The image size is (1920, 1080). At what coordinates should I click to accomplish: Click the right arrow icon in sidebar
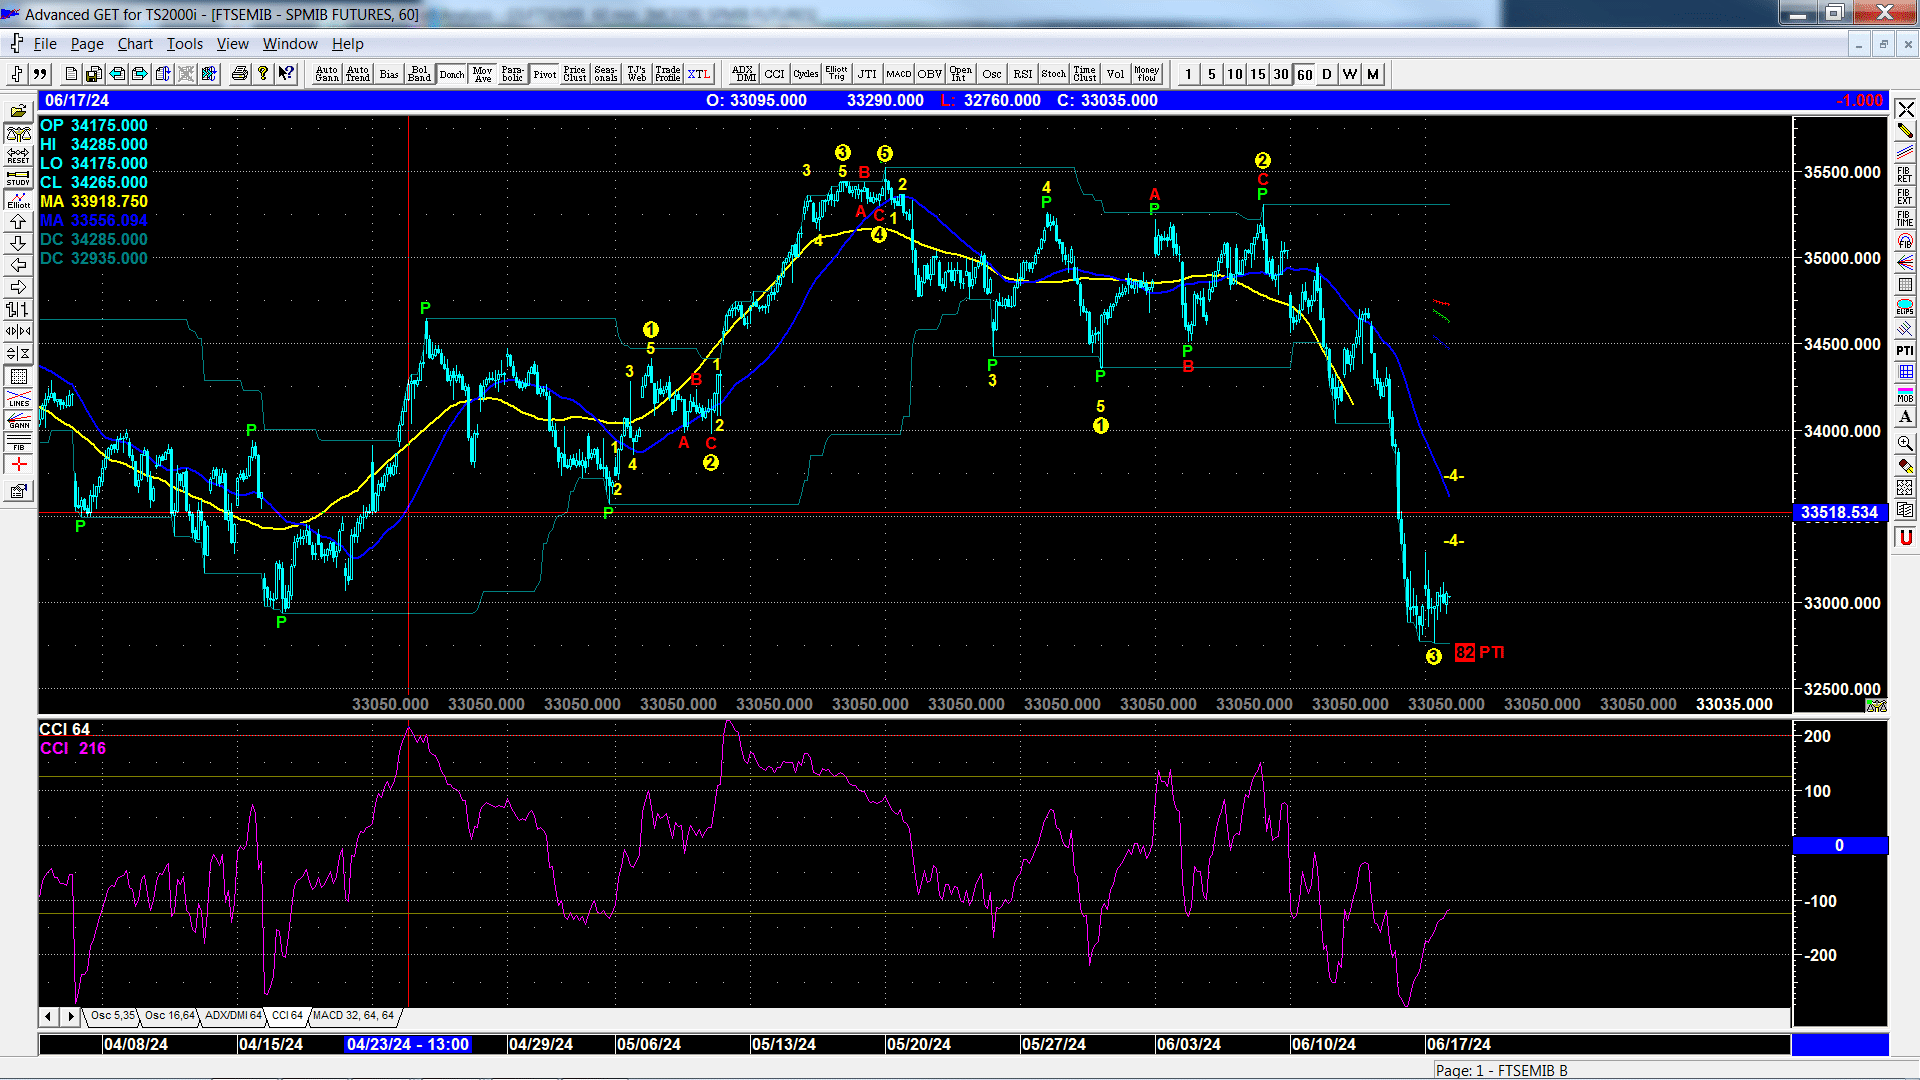[x=18, y=287]
